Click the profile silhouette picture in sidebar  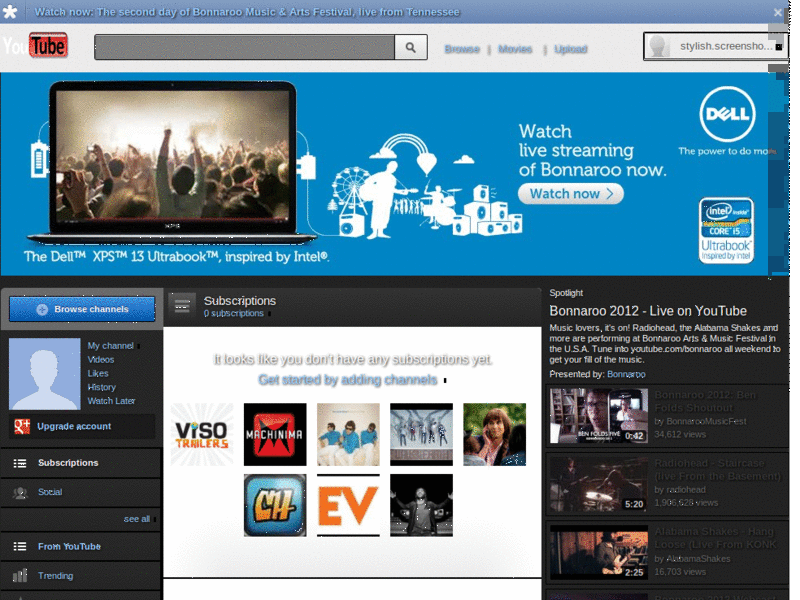click(x=45, y=374)
